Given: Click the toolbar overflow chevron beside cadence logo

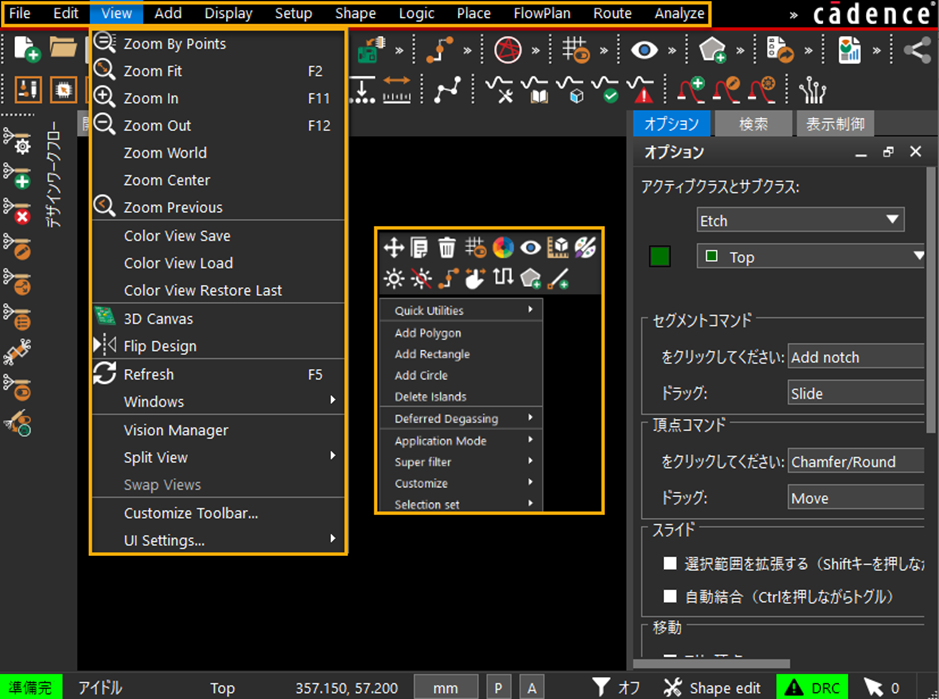Looking at the screenshot, I should (793, 16).
